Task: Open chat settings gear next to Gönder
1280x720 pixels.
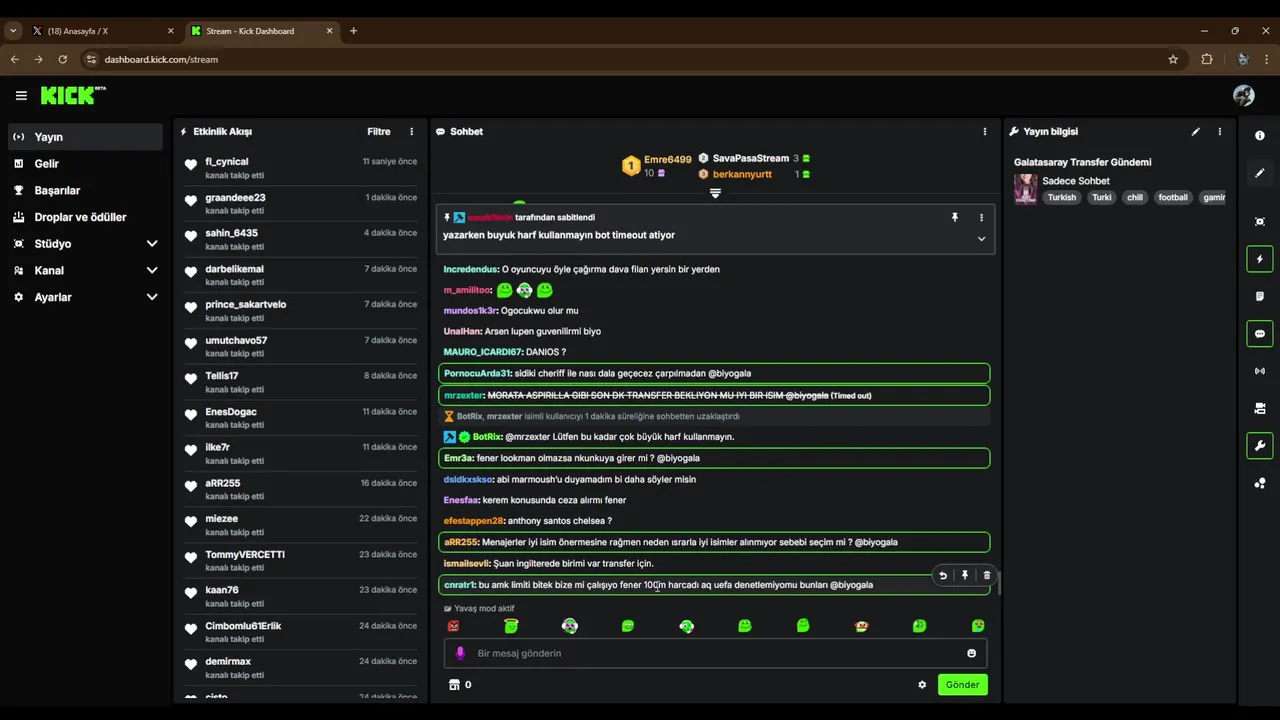Action: [922, 685]
